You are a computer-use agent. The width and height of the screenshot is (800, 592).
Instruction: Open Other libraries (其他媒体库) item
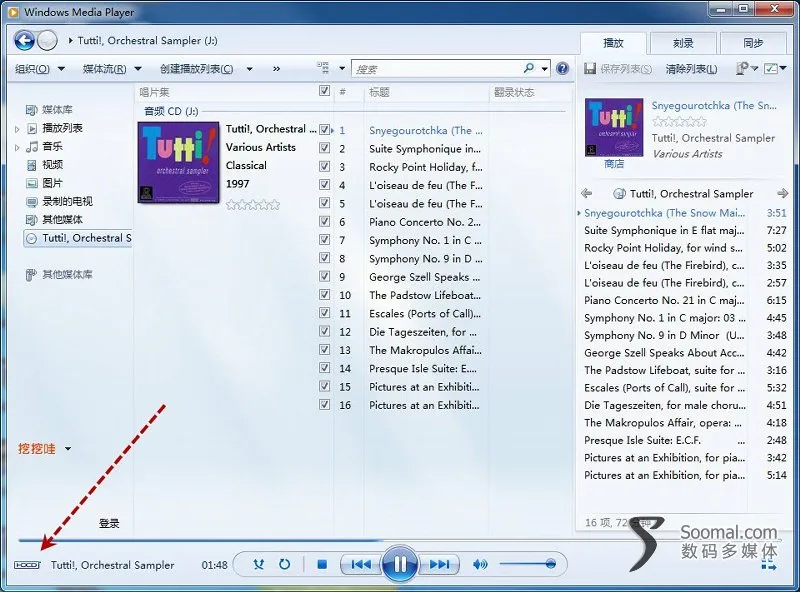(x=59, y=275)
